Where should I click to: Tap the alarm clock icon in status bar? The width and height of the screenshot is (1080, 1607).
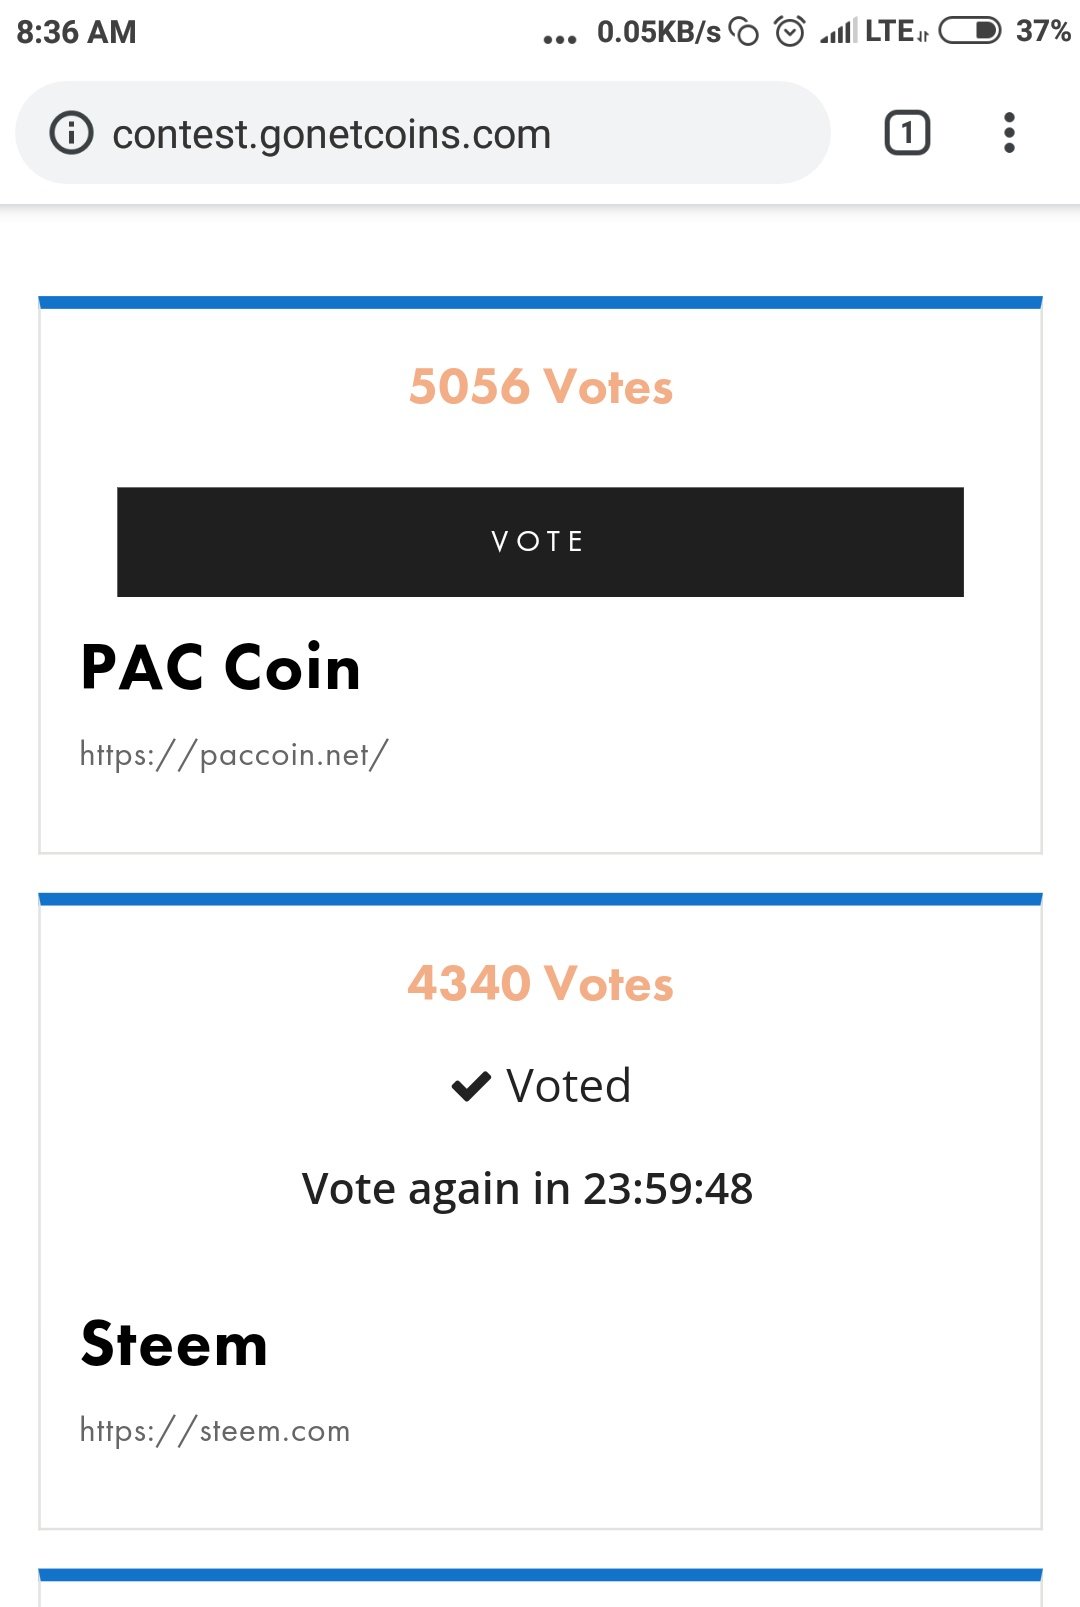[x=790, y=32]
